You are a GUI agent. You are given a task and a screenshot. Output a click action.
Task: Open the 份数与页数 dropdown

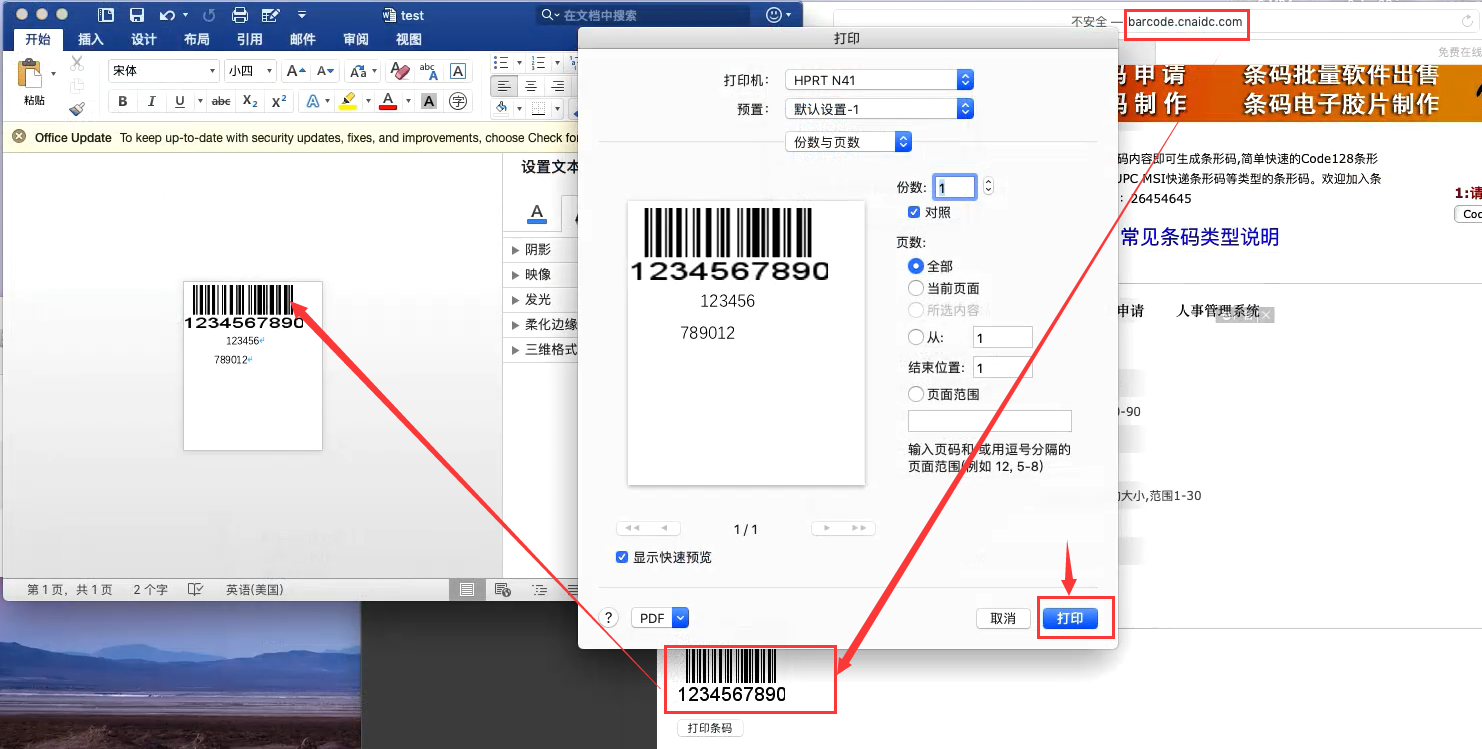coord(848,142)
